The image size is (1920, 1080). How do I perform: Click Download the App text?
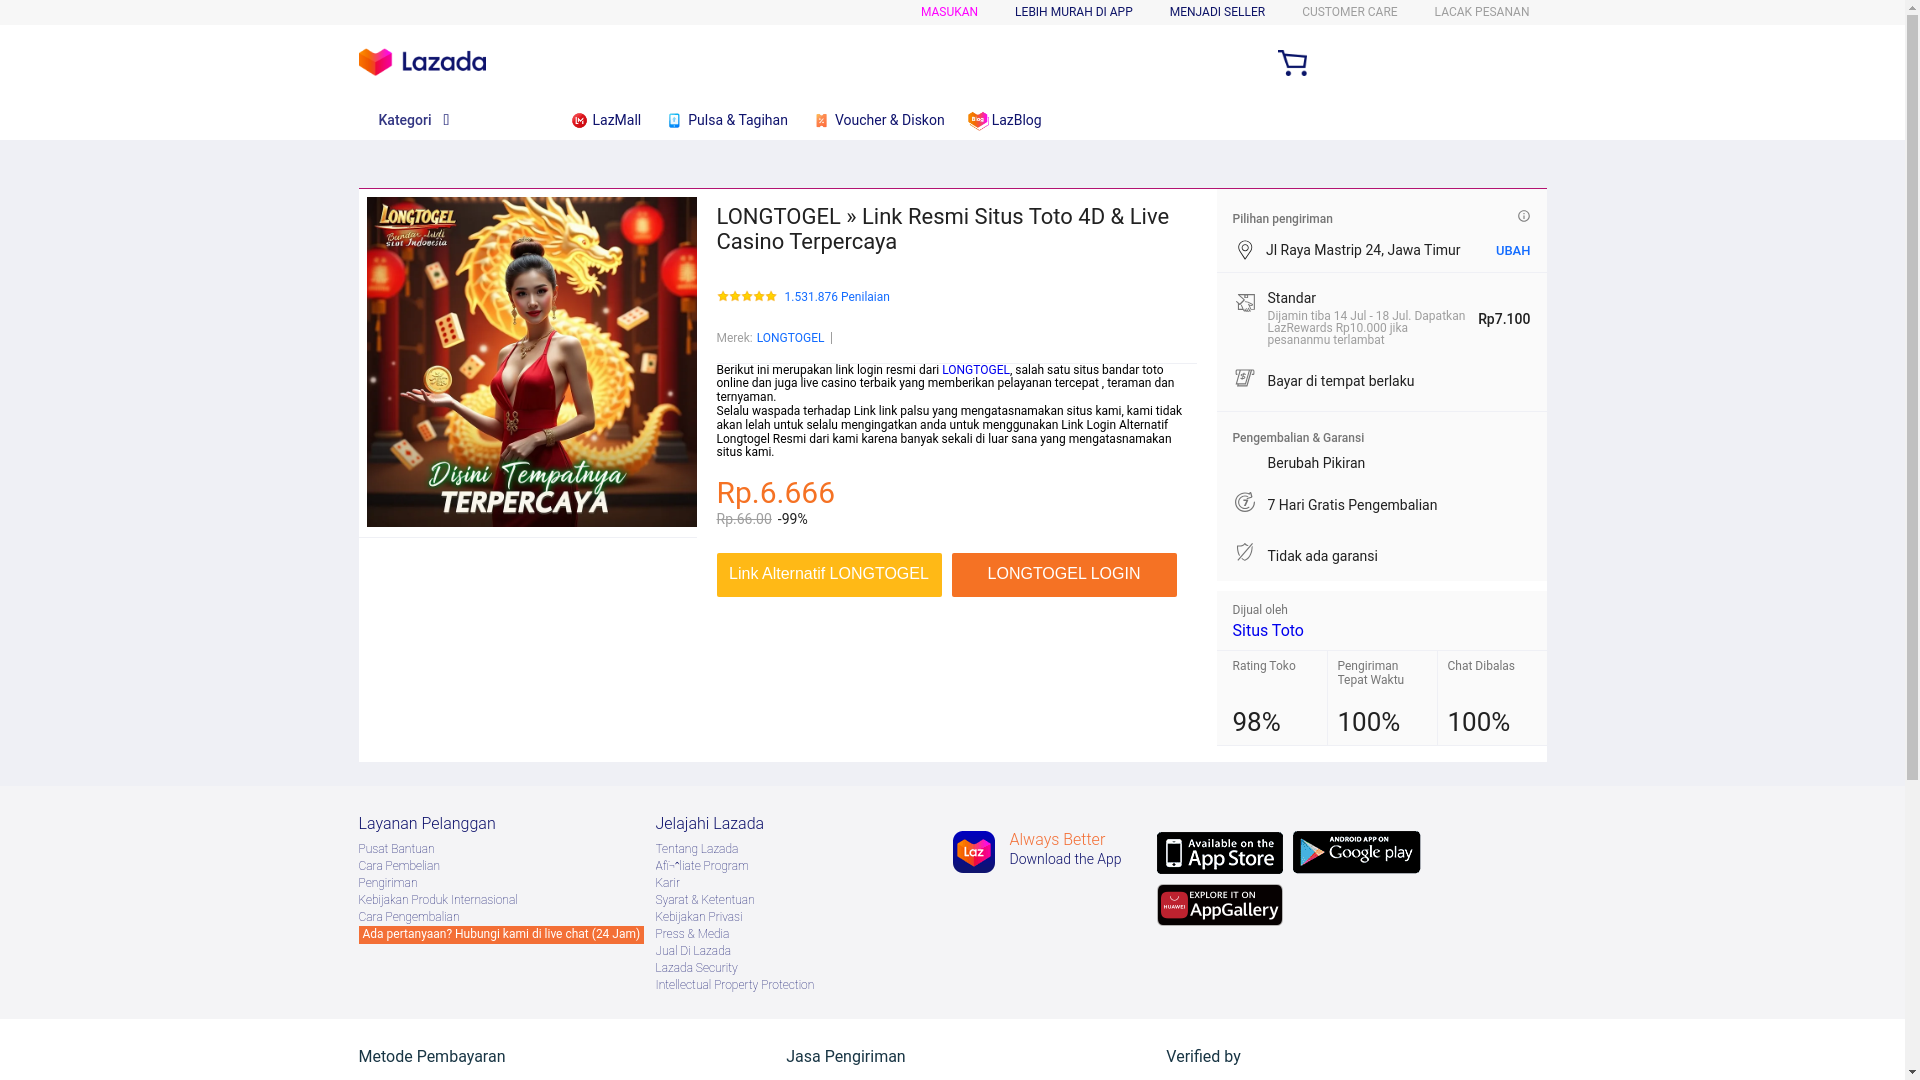coord(1064,859)
